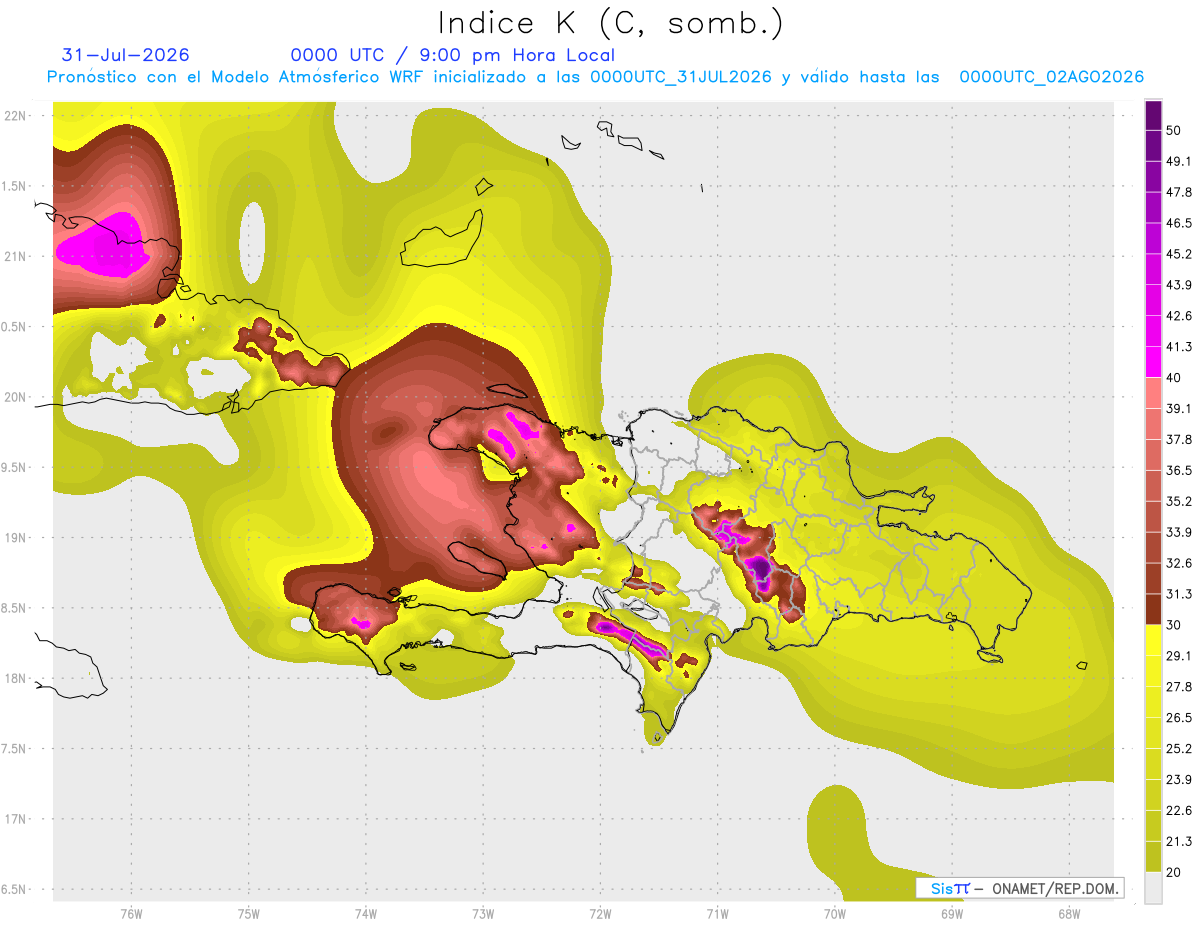Click the "19N" latitude axis label
The height and width of the screenshot is (927, 1200).
pos(16,537)
